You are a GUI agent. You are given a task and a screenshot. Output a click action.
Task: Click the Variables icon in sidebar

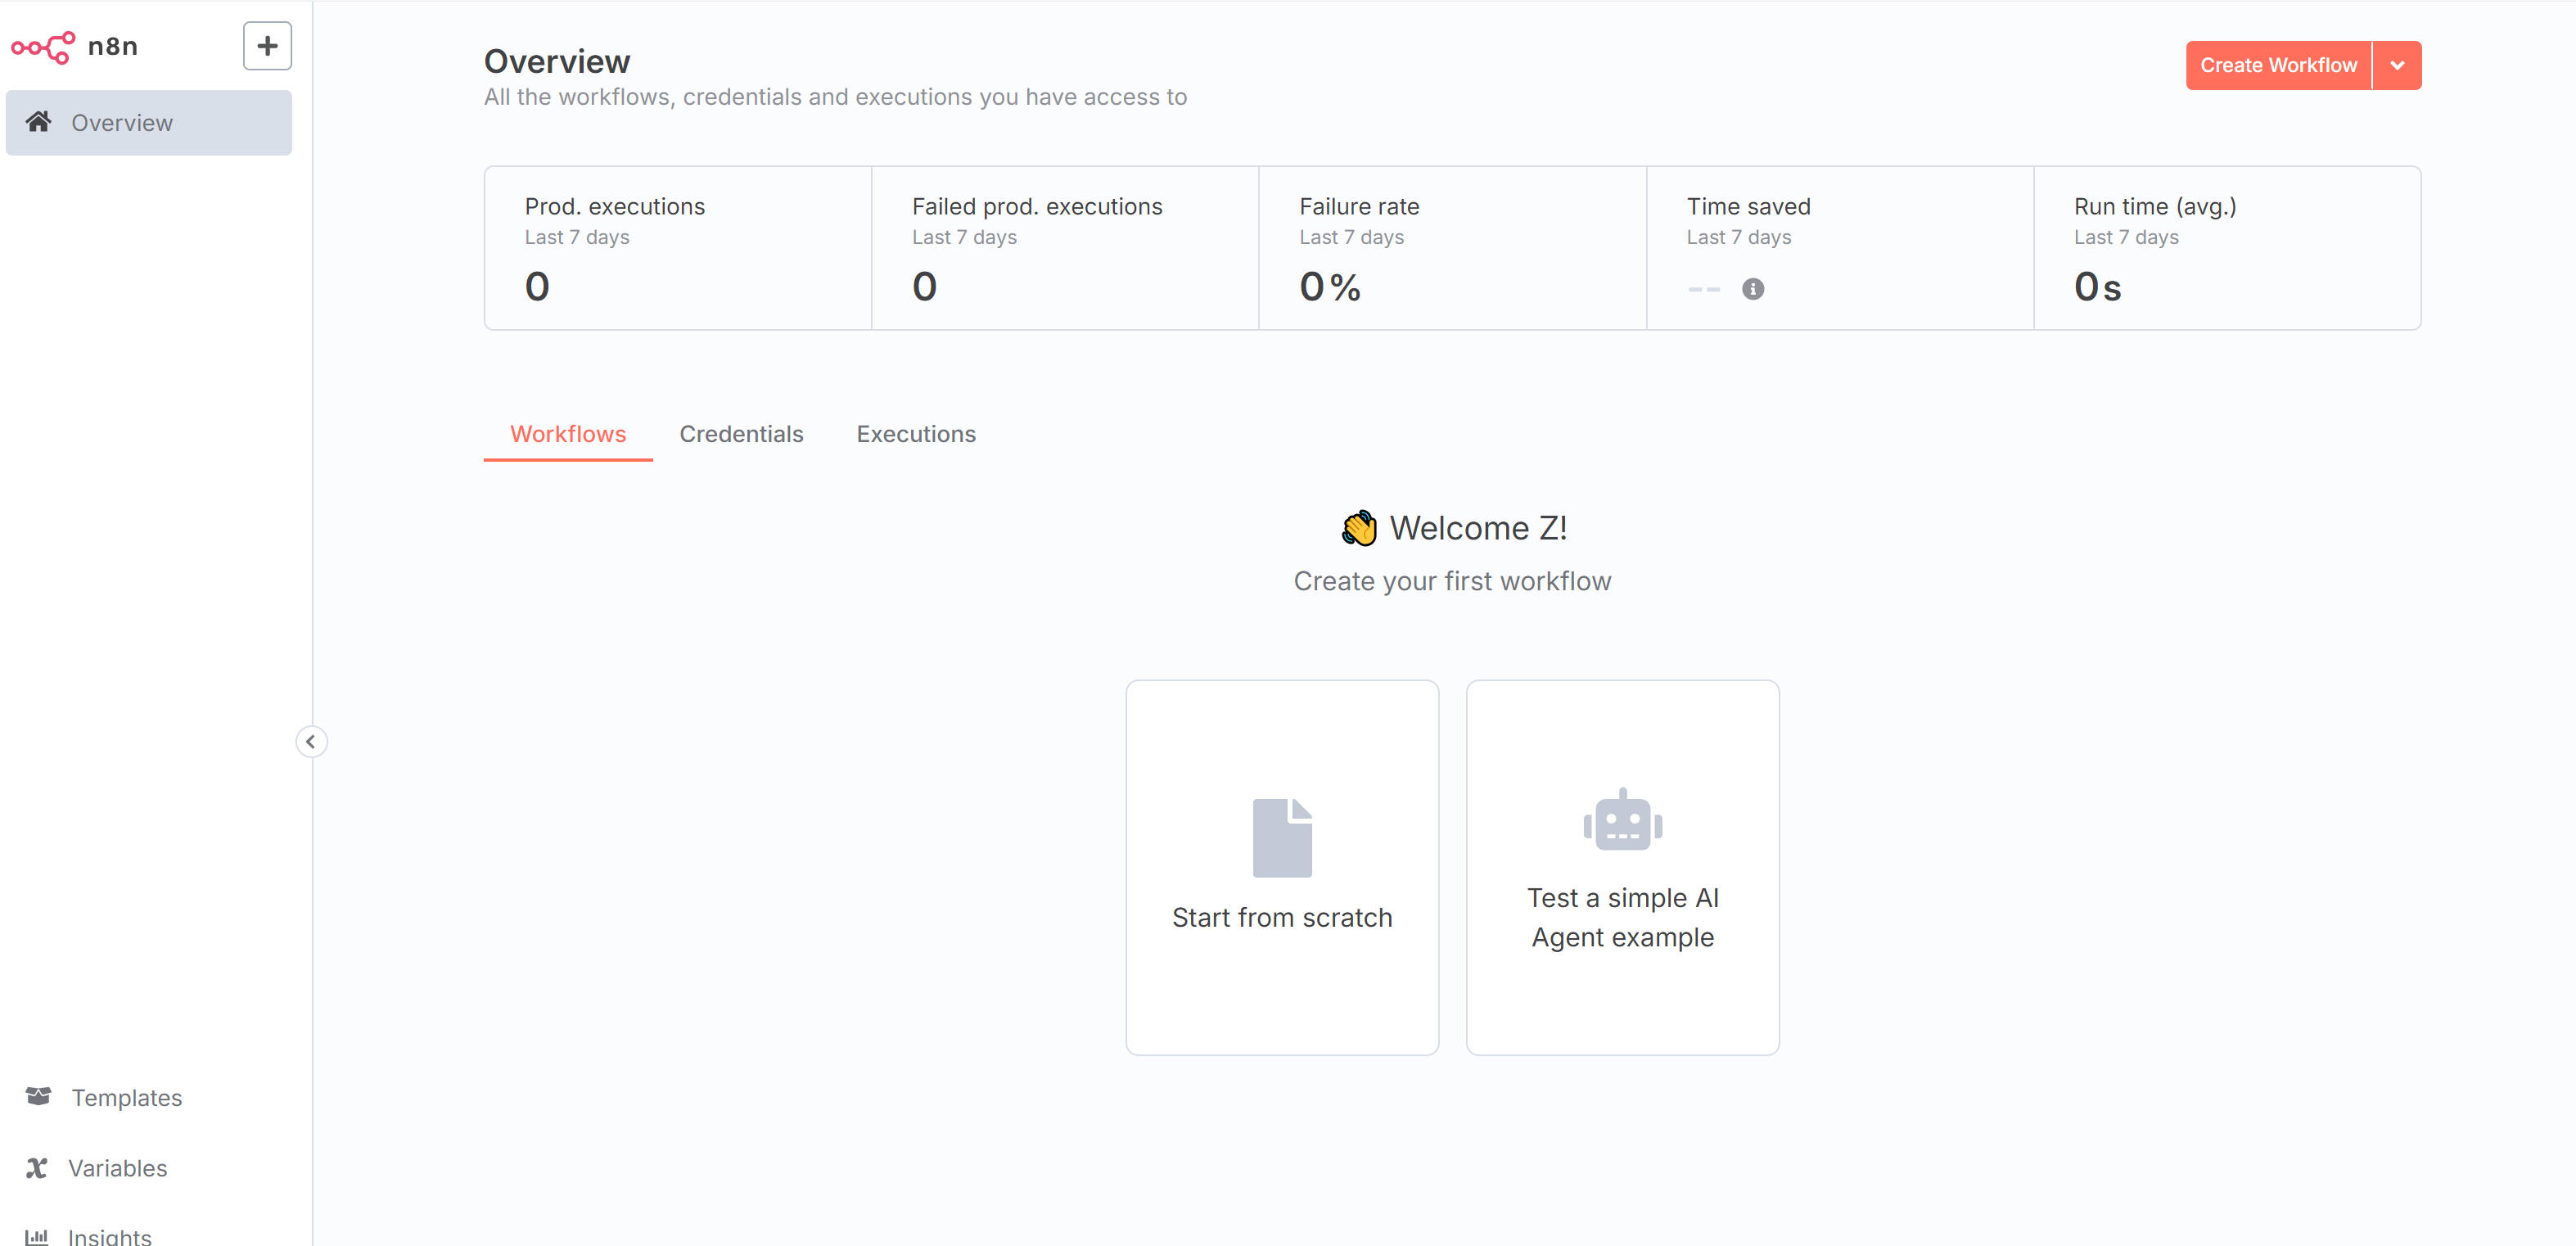point(37,1167)
